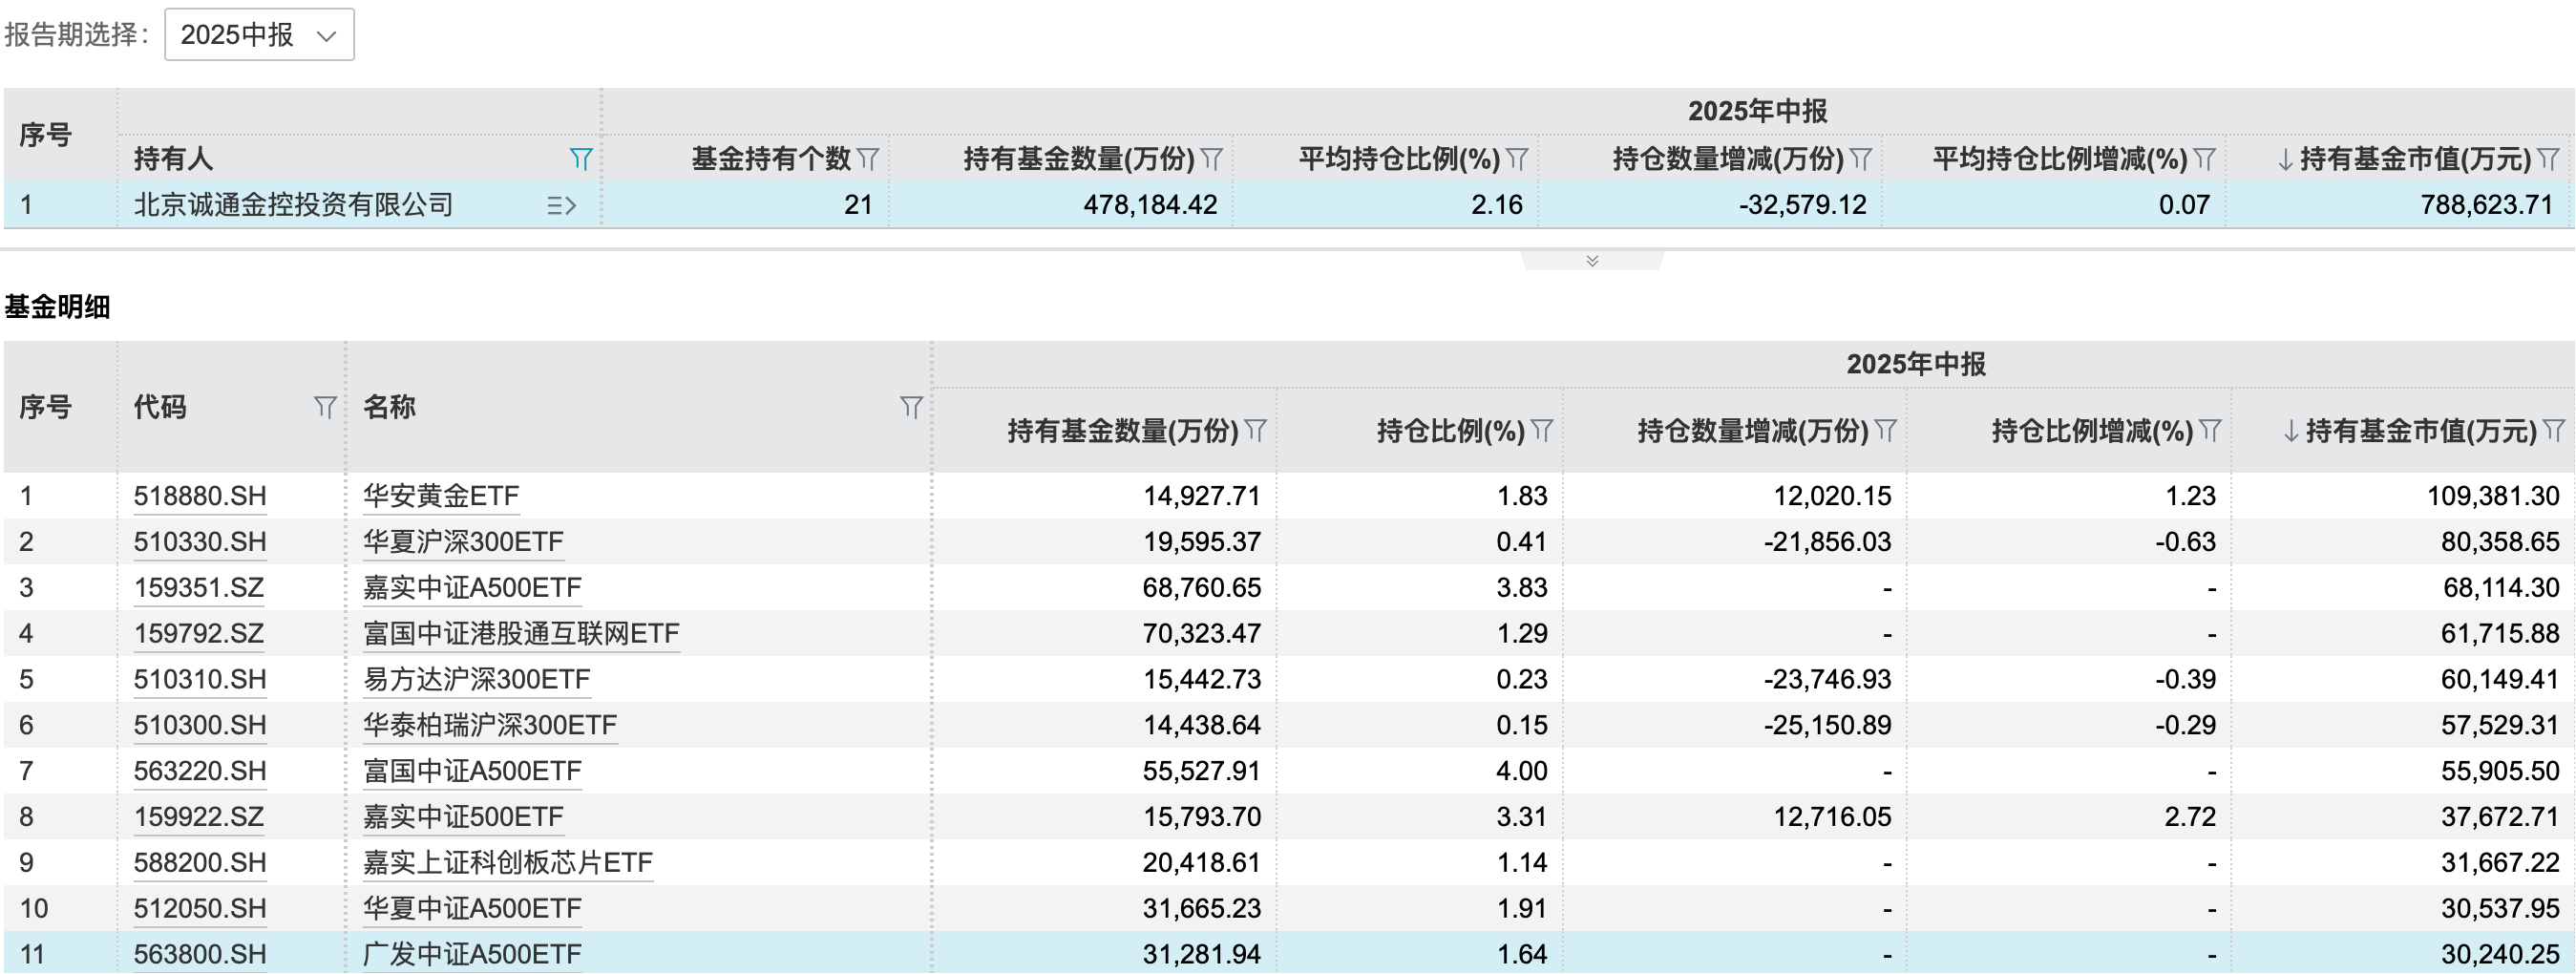The height and width of the screenshot is (974, 2576).
Task: Filter the 持仓比例(%) column in fund details
Action: [x=1542, y=431]
